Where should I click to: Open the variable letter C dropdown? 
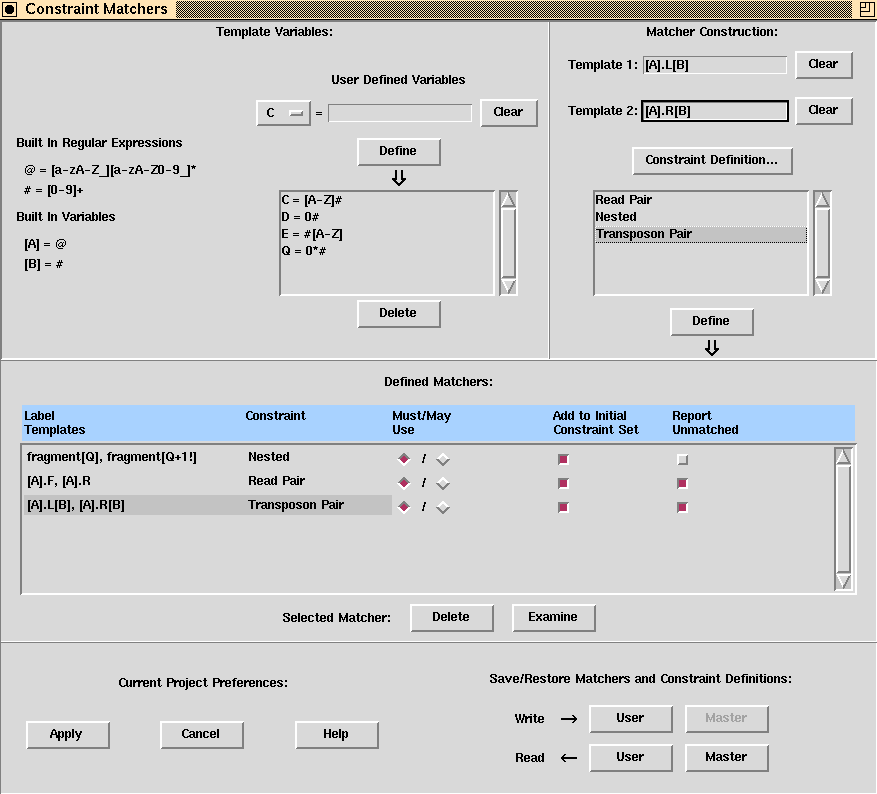[283, 113]
